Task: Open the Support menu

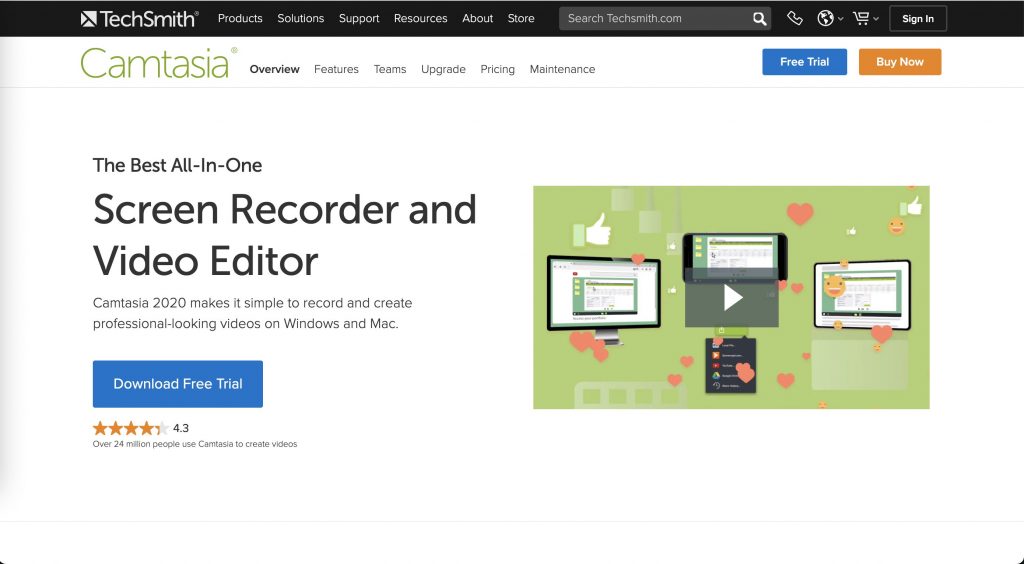Action: tap(359, 18)
